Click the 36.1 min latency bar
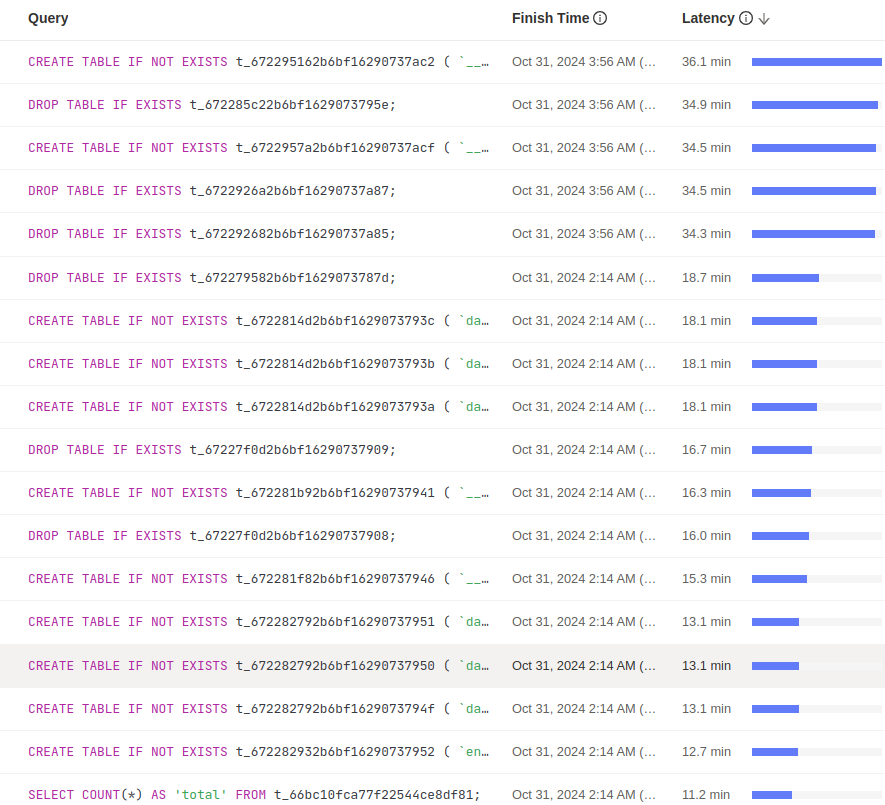 (816, 61)
